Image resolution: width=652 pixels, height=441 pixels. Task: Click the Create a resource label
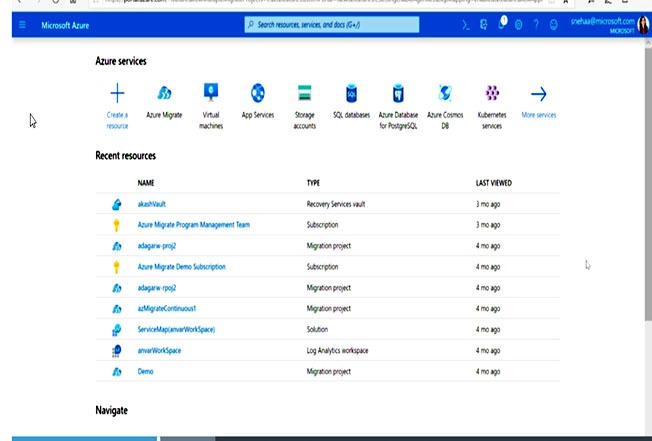117,120
